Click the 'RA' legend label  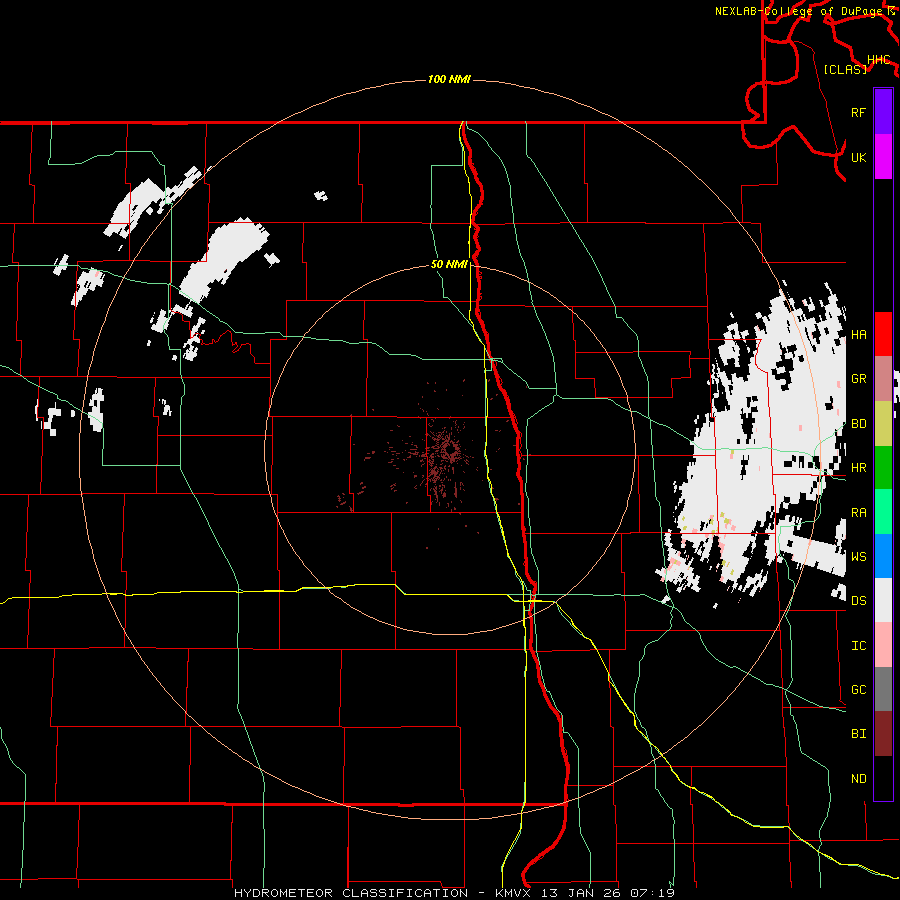pyautogui.click(x=858, y=512)
